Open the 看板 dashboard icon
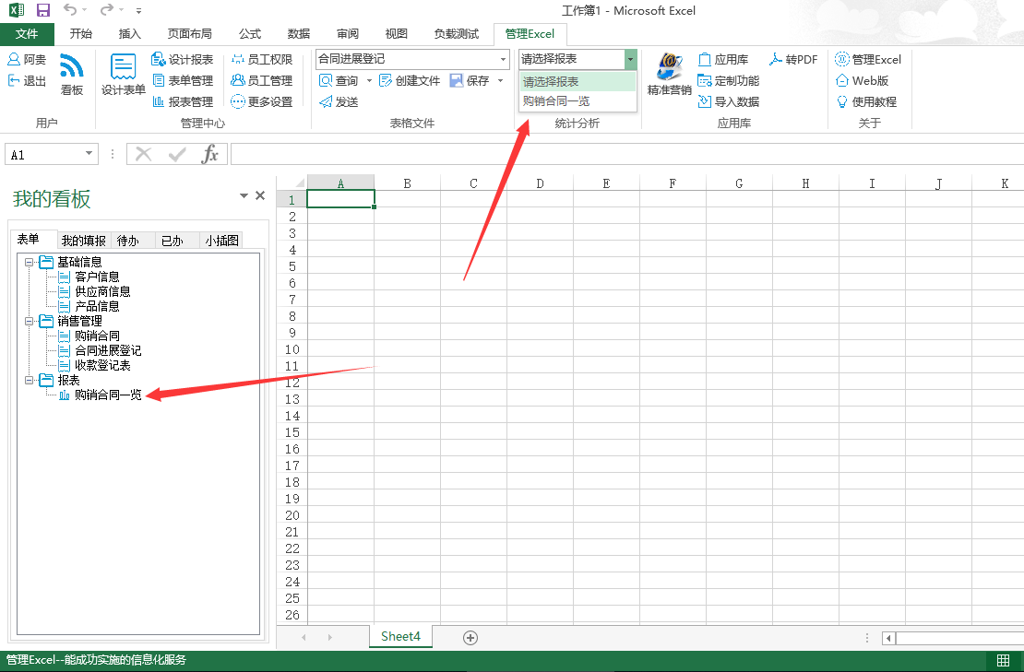The height and width of the screenshot is (672, 1024). (x=71, y=74)
